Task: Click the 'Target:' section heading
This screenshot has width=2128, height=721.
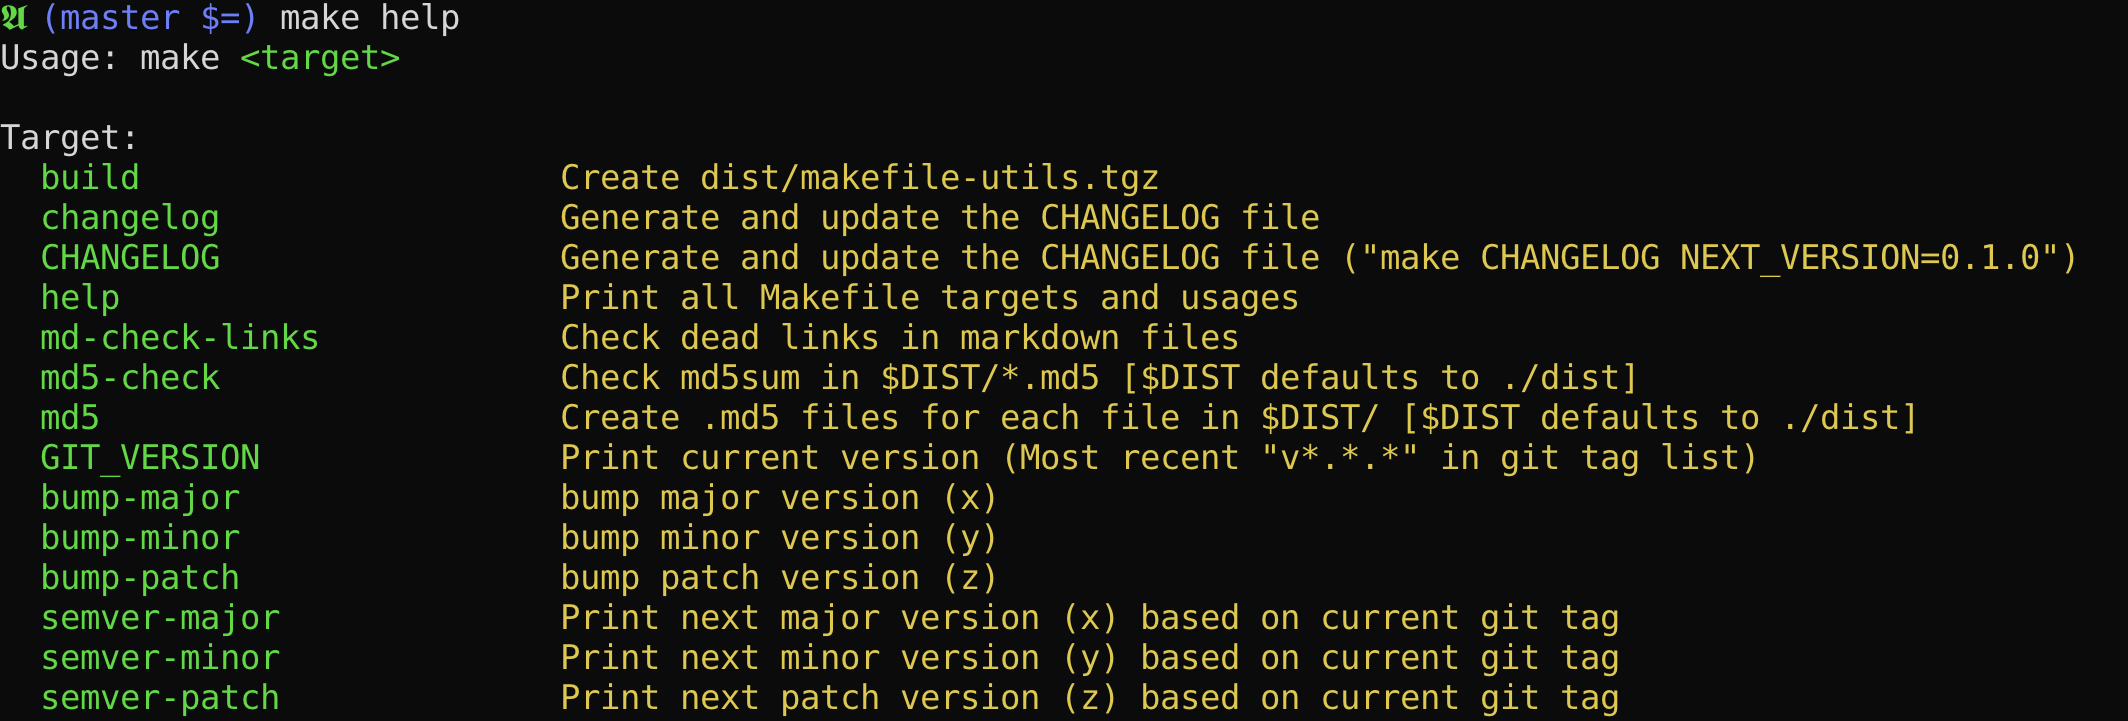Action: [x=69, y=138]
